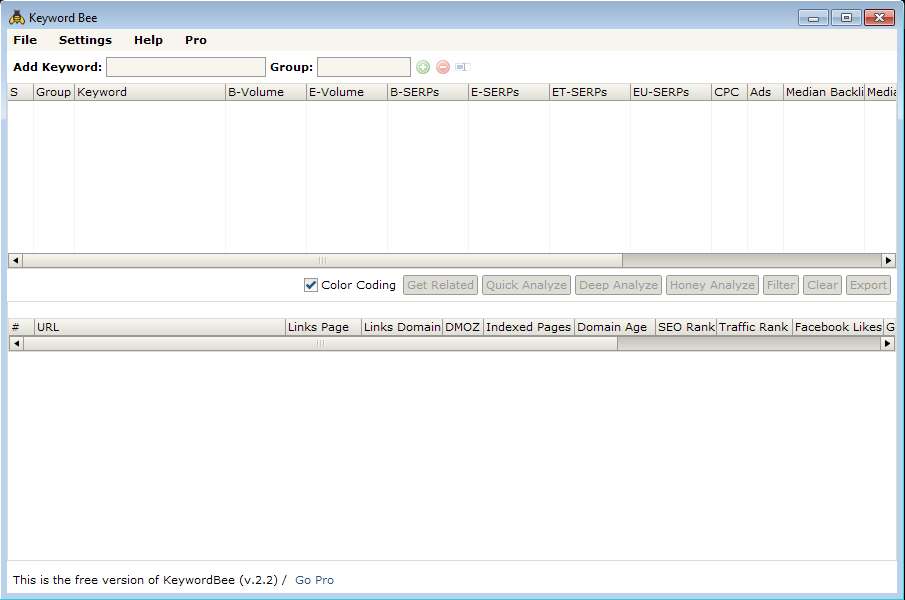The width and height of the screenshot is (905, 600).
Task: Click the Domain Age column header
Action: 615,327
